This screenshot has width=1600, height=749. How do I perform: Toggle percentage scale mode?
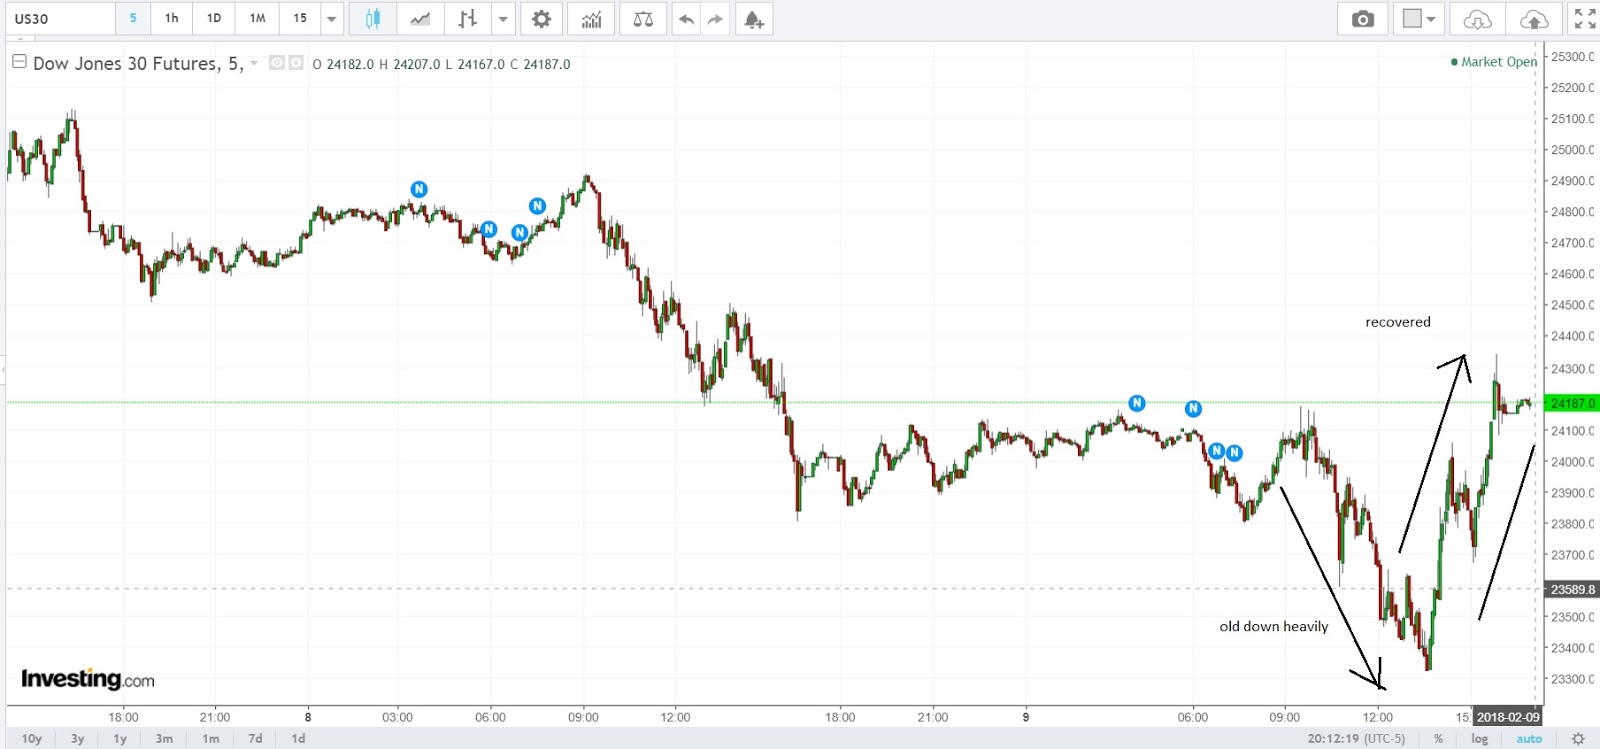click(1438, 739)
